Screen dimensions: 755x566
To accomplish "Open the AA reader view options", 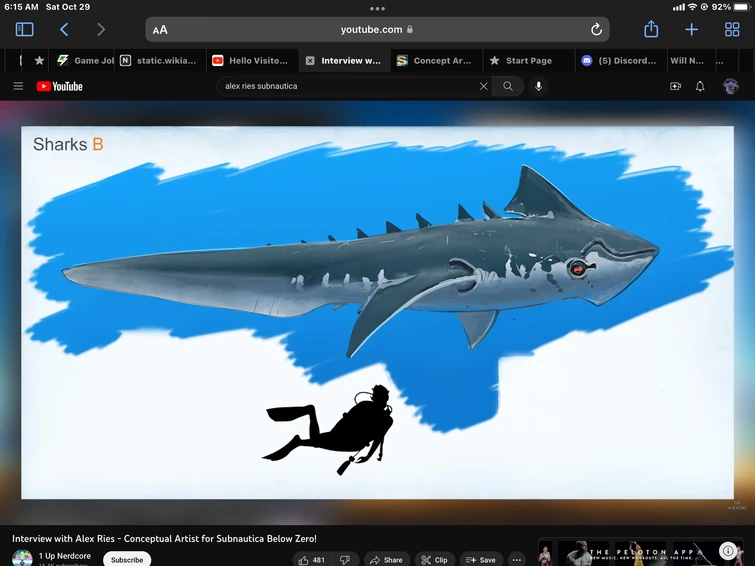I will 160,30.
